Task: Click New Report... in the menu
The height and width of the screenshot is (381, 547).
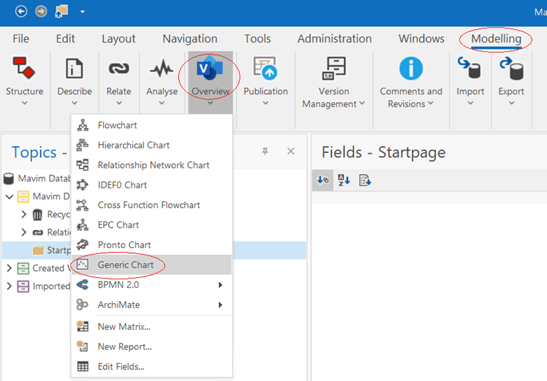Action: click(151, 346)
